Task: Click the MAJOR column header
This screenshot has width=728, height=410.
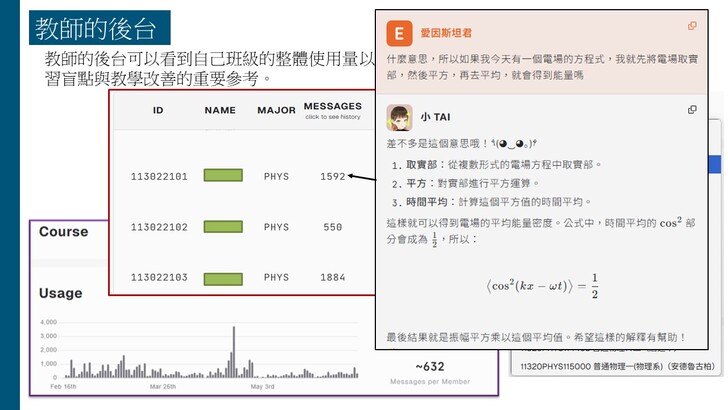Action: [x=276, y=109]
